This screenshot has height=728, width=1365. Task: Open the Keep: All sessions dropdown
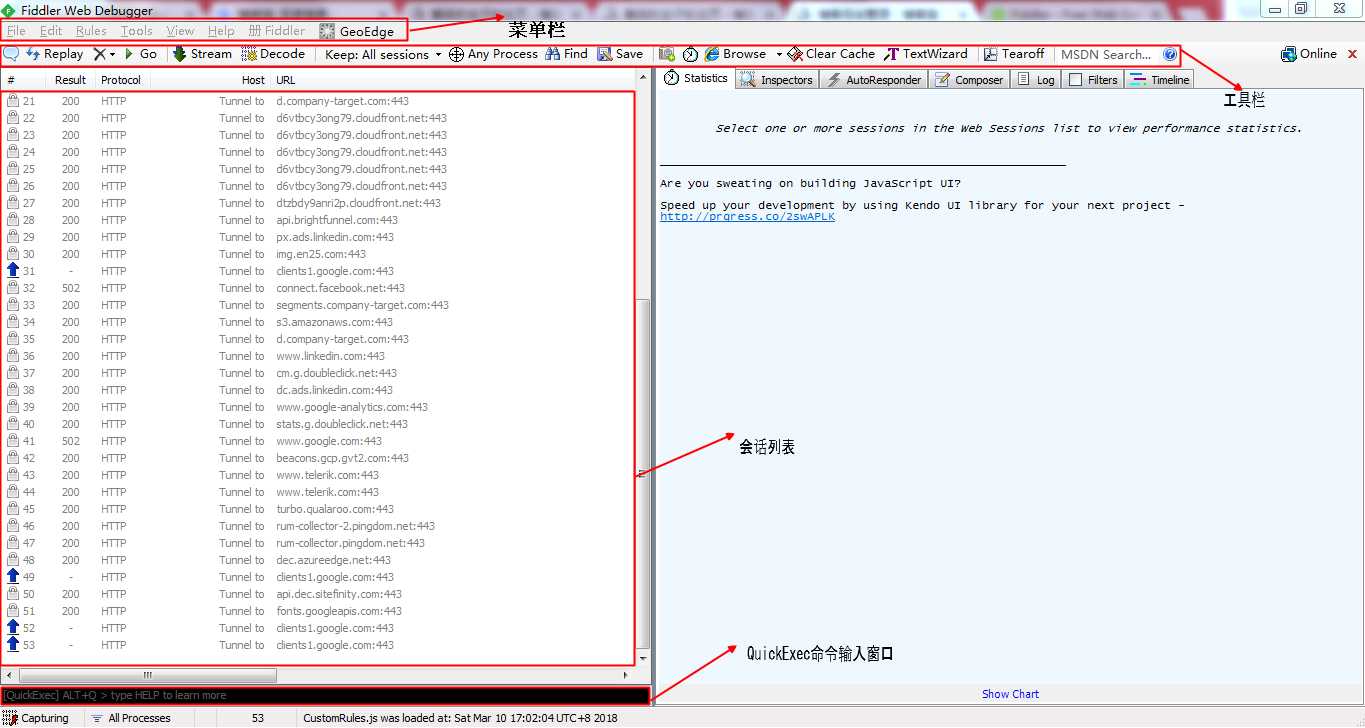[x=384, y=54]
